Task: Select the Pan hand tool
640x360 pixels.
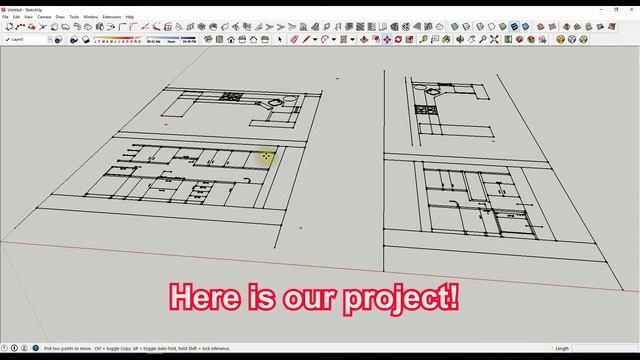Action: pyautogui.click(x=471, y=40)
